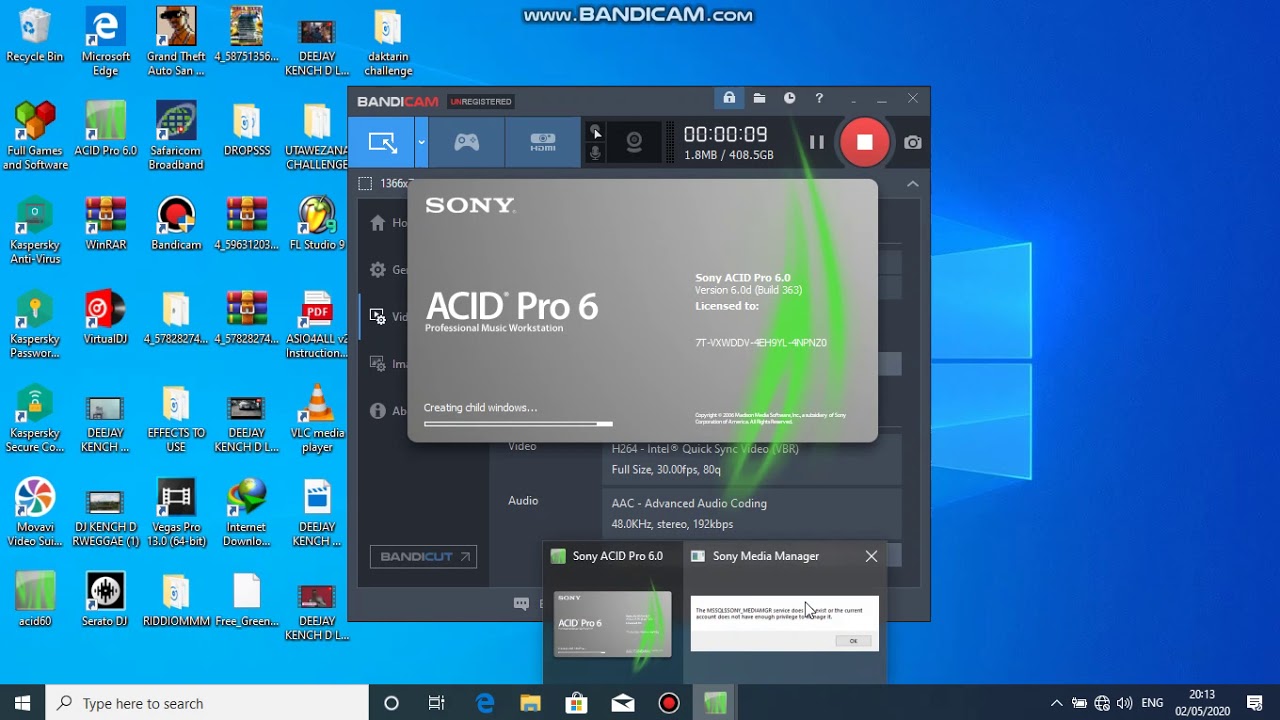Show hidden system tray icons

pyautogui.click(x=1056, y=703)
